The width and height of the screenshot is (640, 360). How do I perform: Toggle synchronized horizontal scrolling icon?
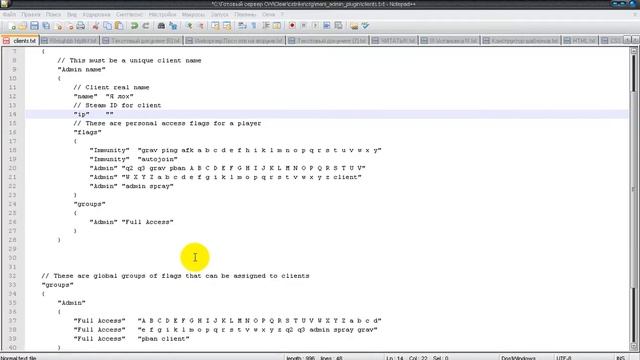[227, 26]
